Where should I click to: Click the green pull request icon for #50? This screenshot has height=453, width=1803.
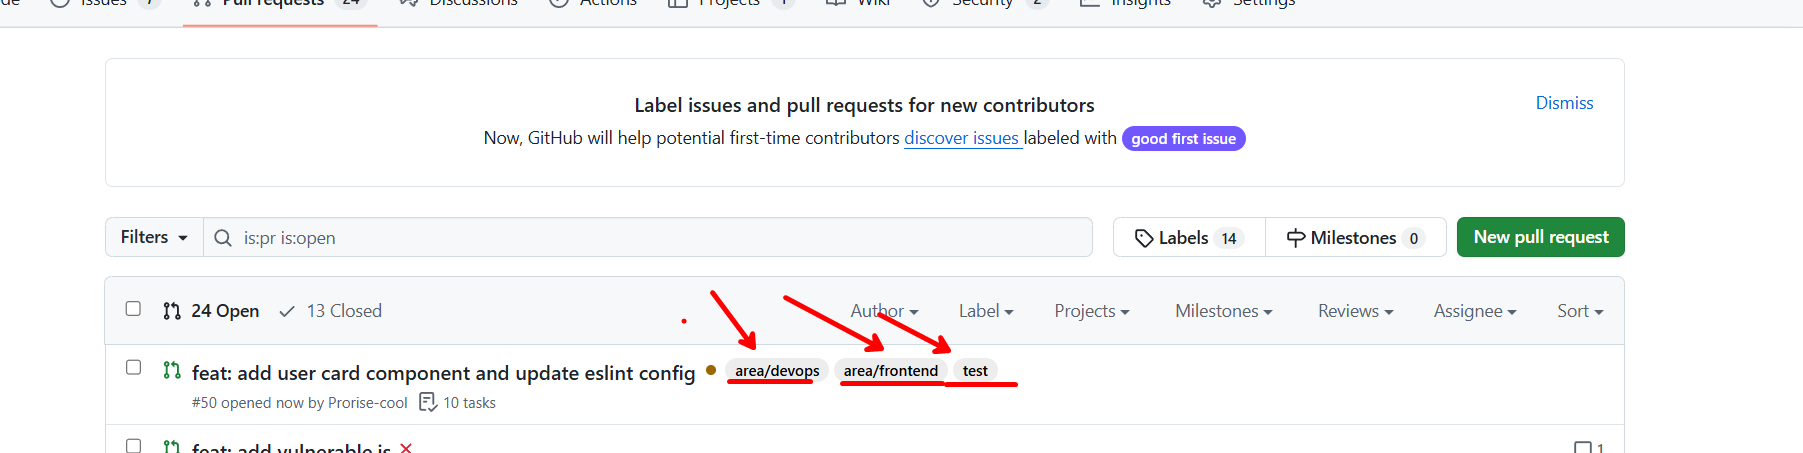(172, 370)
